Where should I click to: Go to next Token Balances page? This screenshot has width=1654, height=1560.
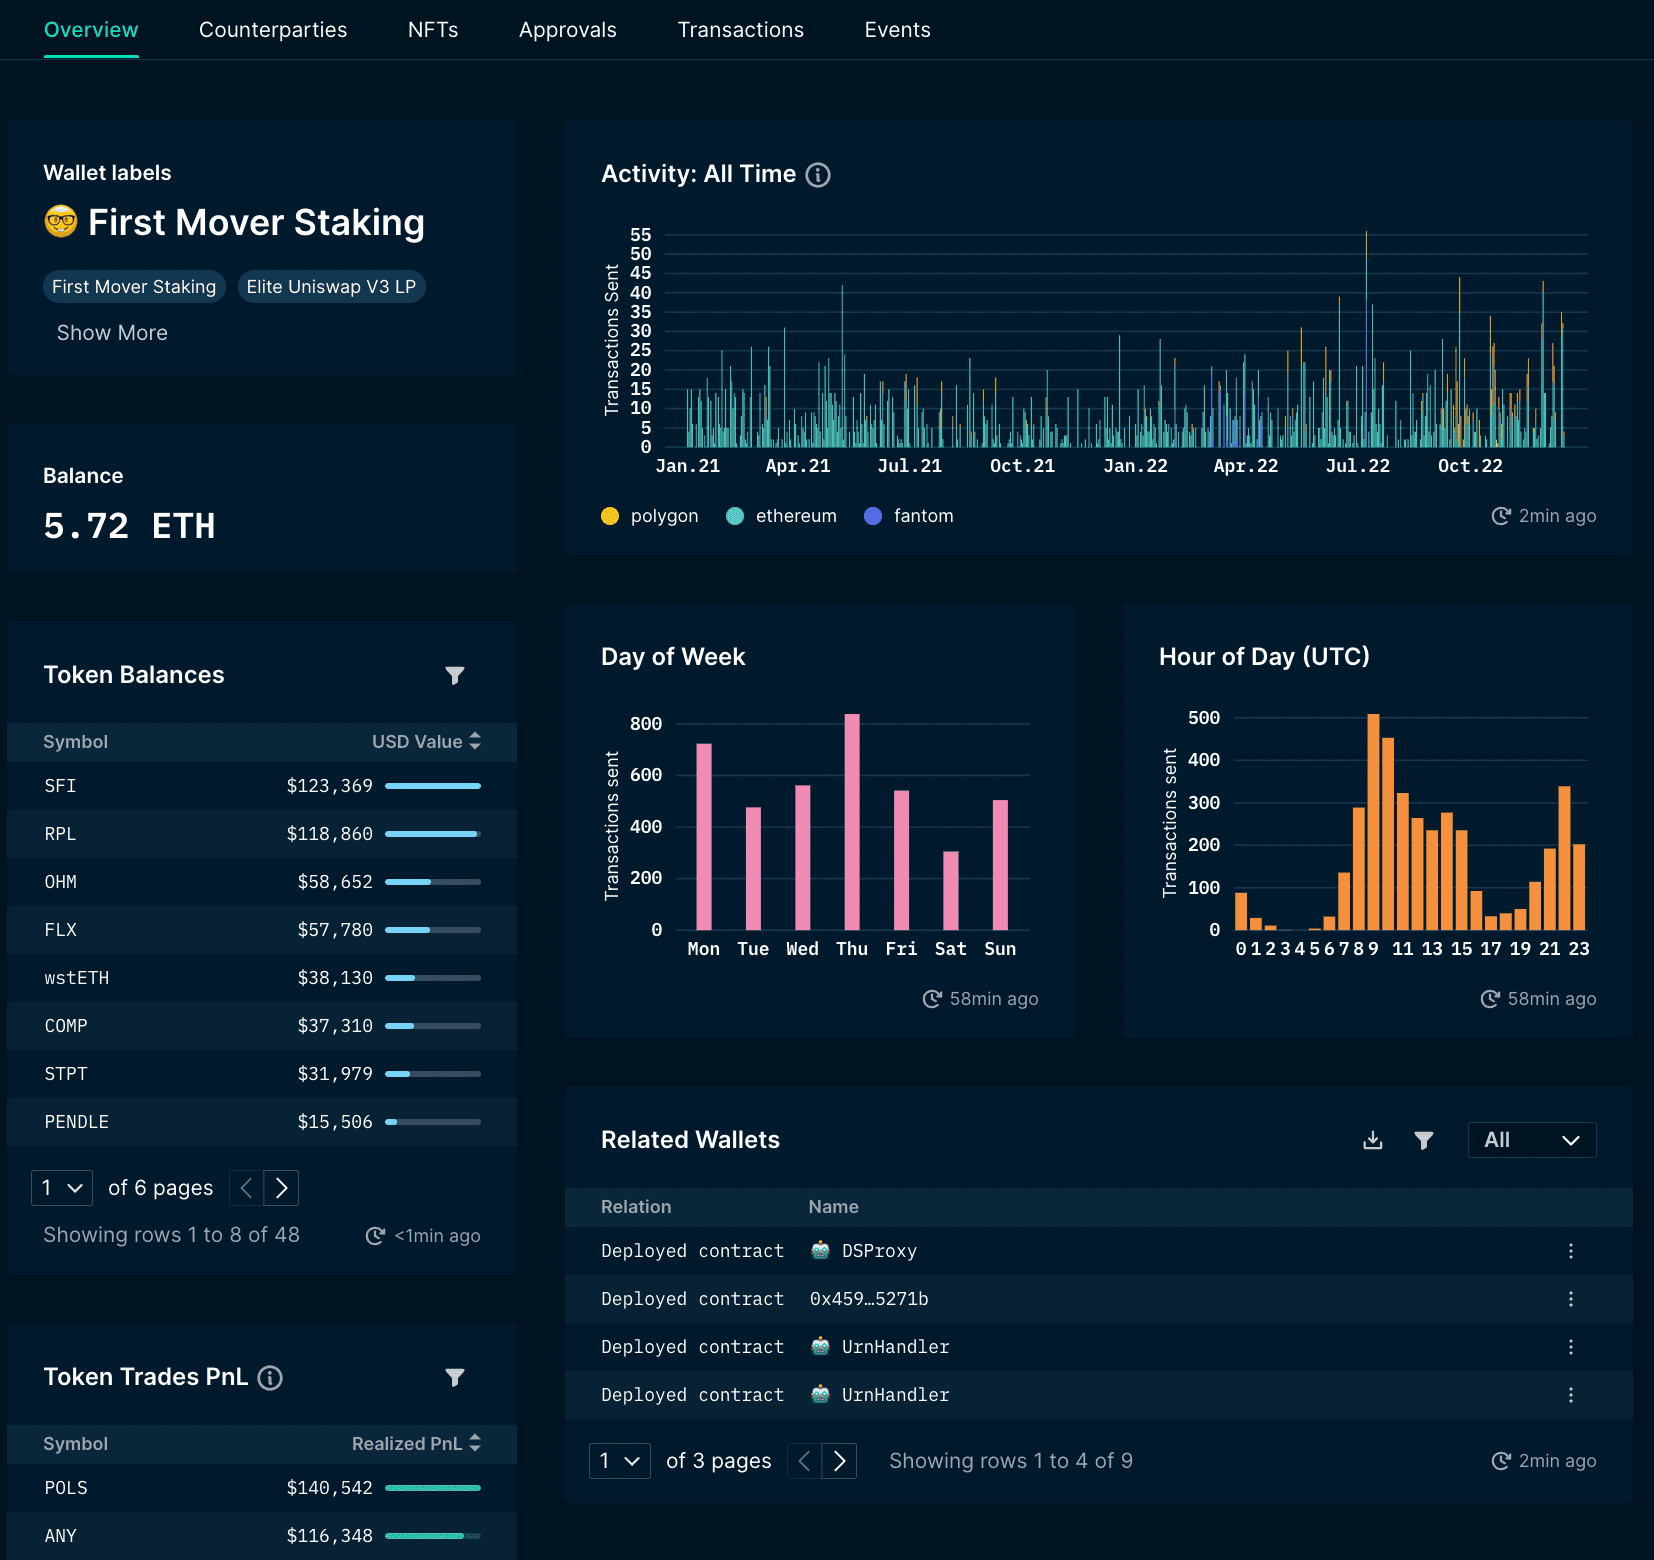(282, 1188)
